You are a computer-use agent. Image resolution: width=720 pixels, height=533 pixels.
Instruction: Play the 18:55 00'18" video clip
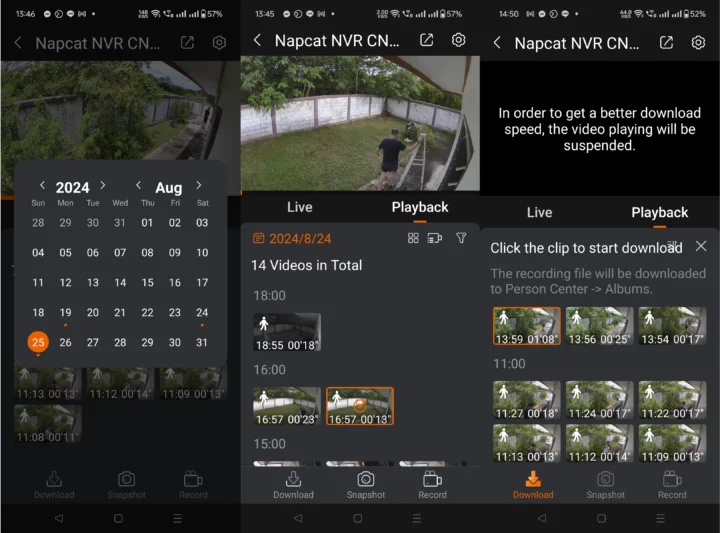click(286, 332)
